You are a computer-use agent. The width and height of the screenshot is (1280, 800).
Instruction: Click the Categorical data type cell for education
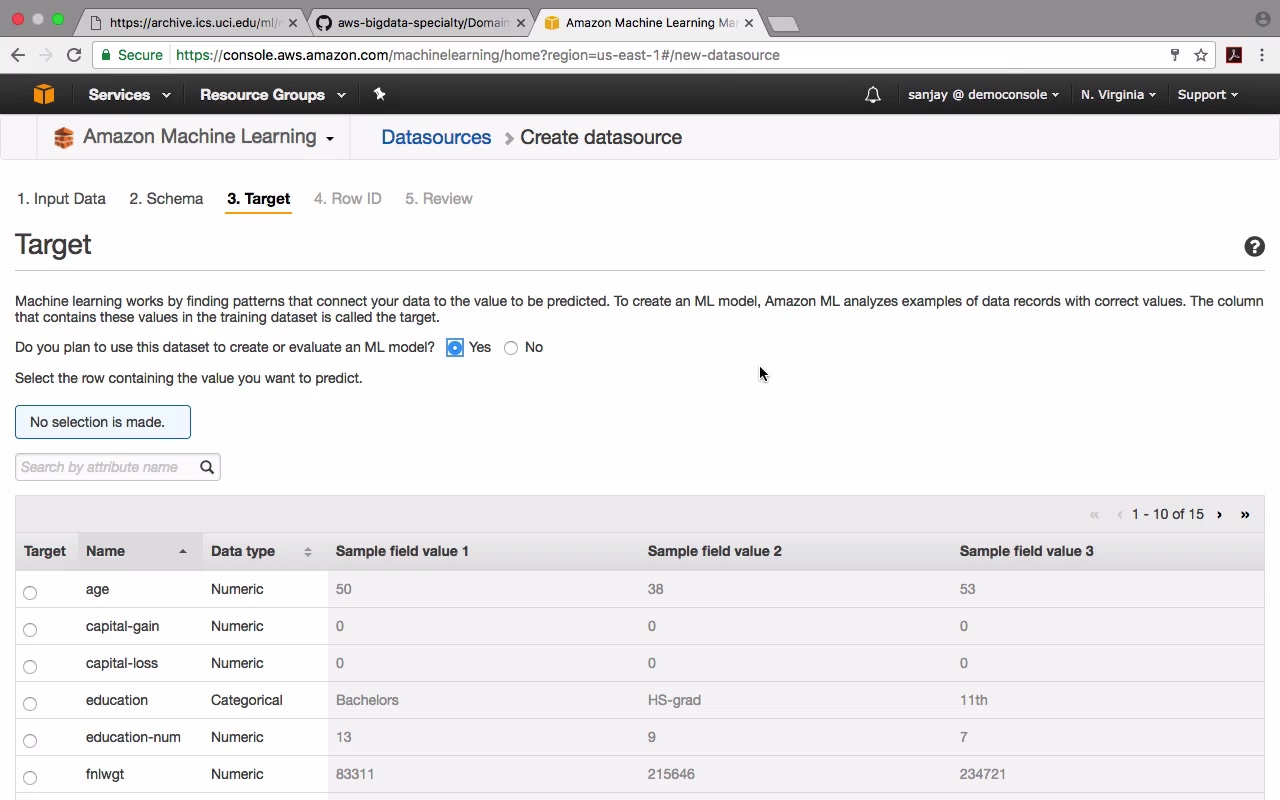(x=247, y=700)
